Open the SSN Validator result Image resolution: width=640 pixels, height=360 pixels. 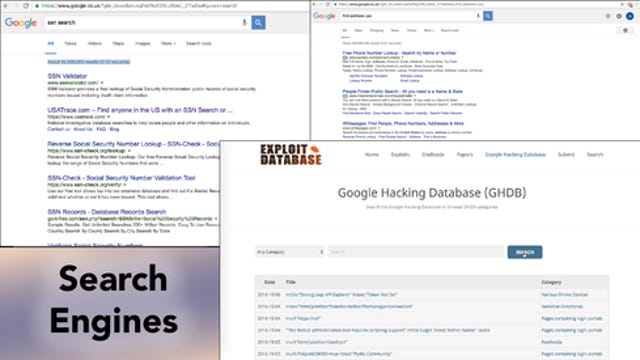67,76
